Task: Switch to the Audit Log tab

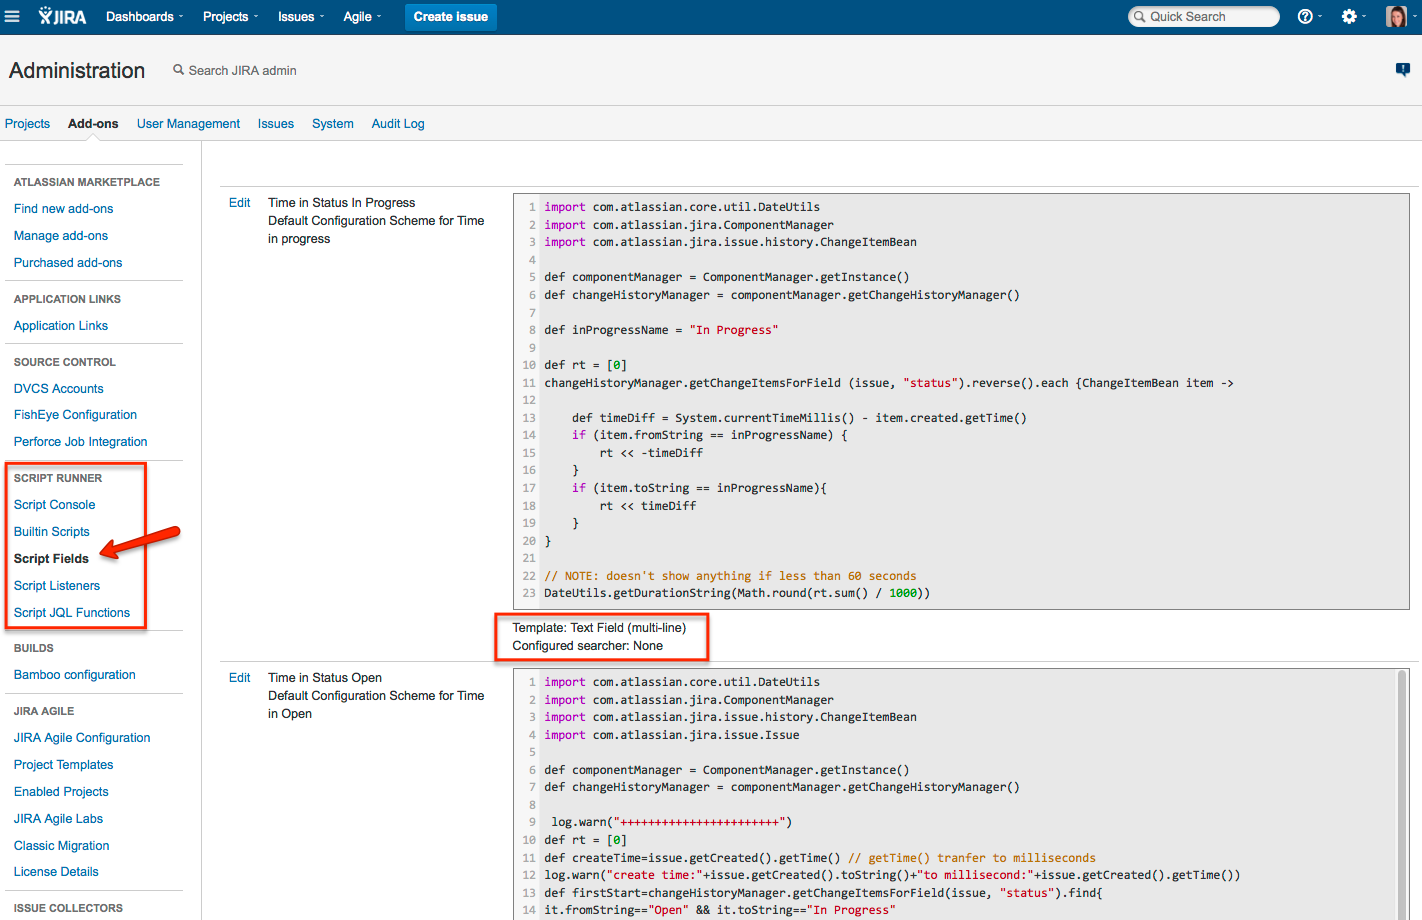Action: (x=398, y=123)
